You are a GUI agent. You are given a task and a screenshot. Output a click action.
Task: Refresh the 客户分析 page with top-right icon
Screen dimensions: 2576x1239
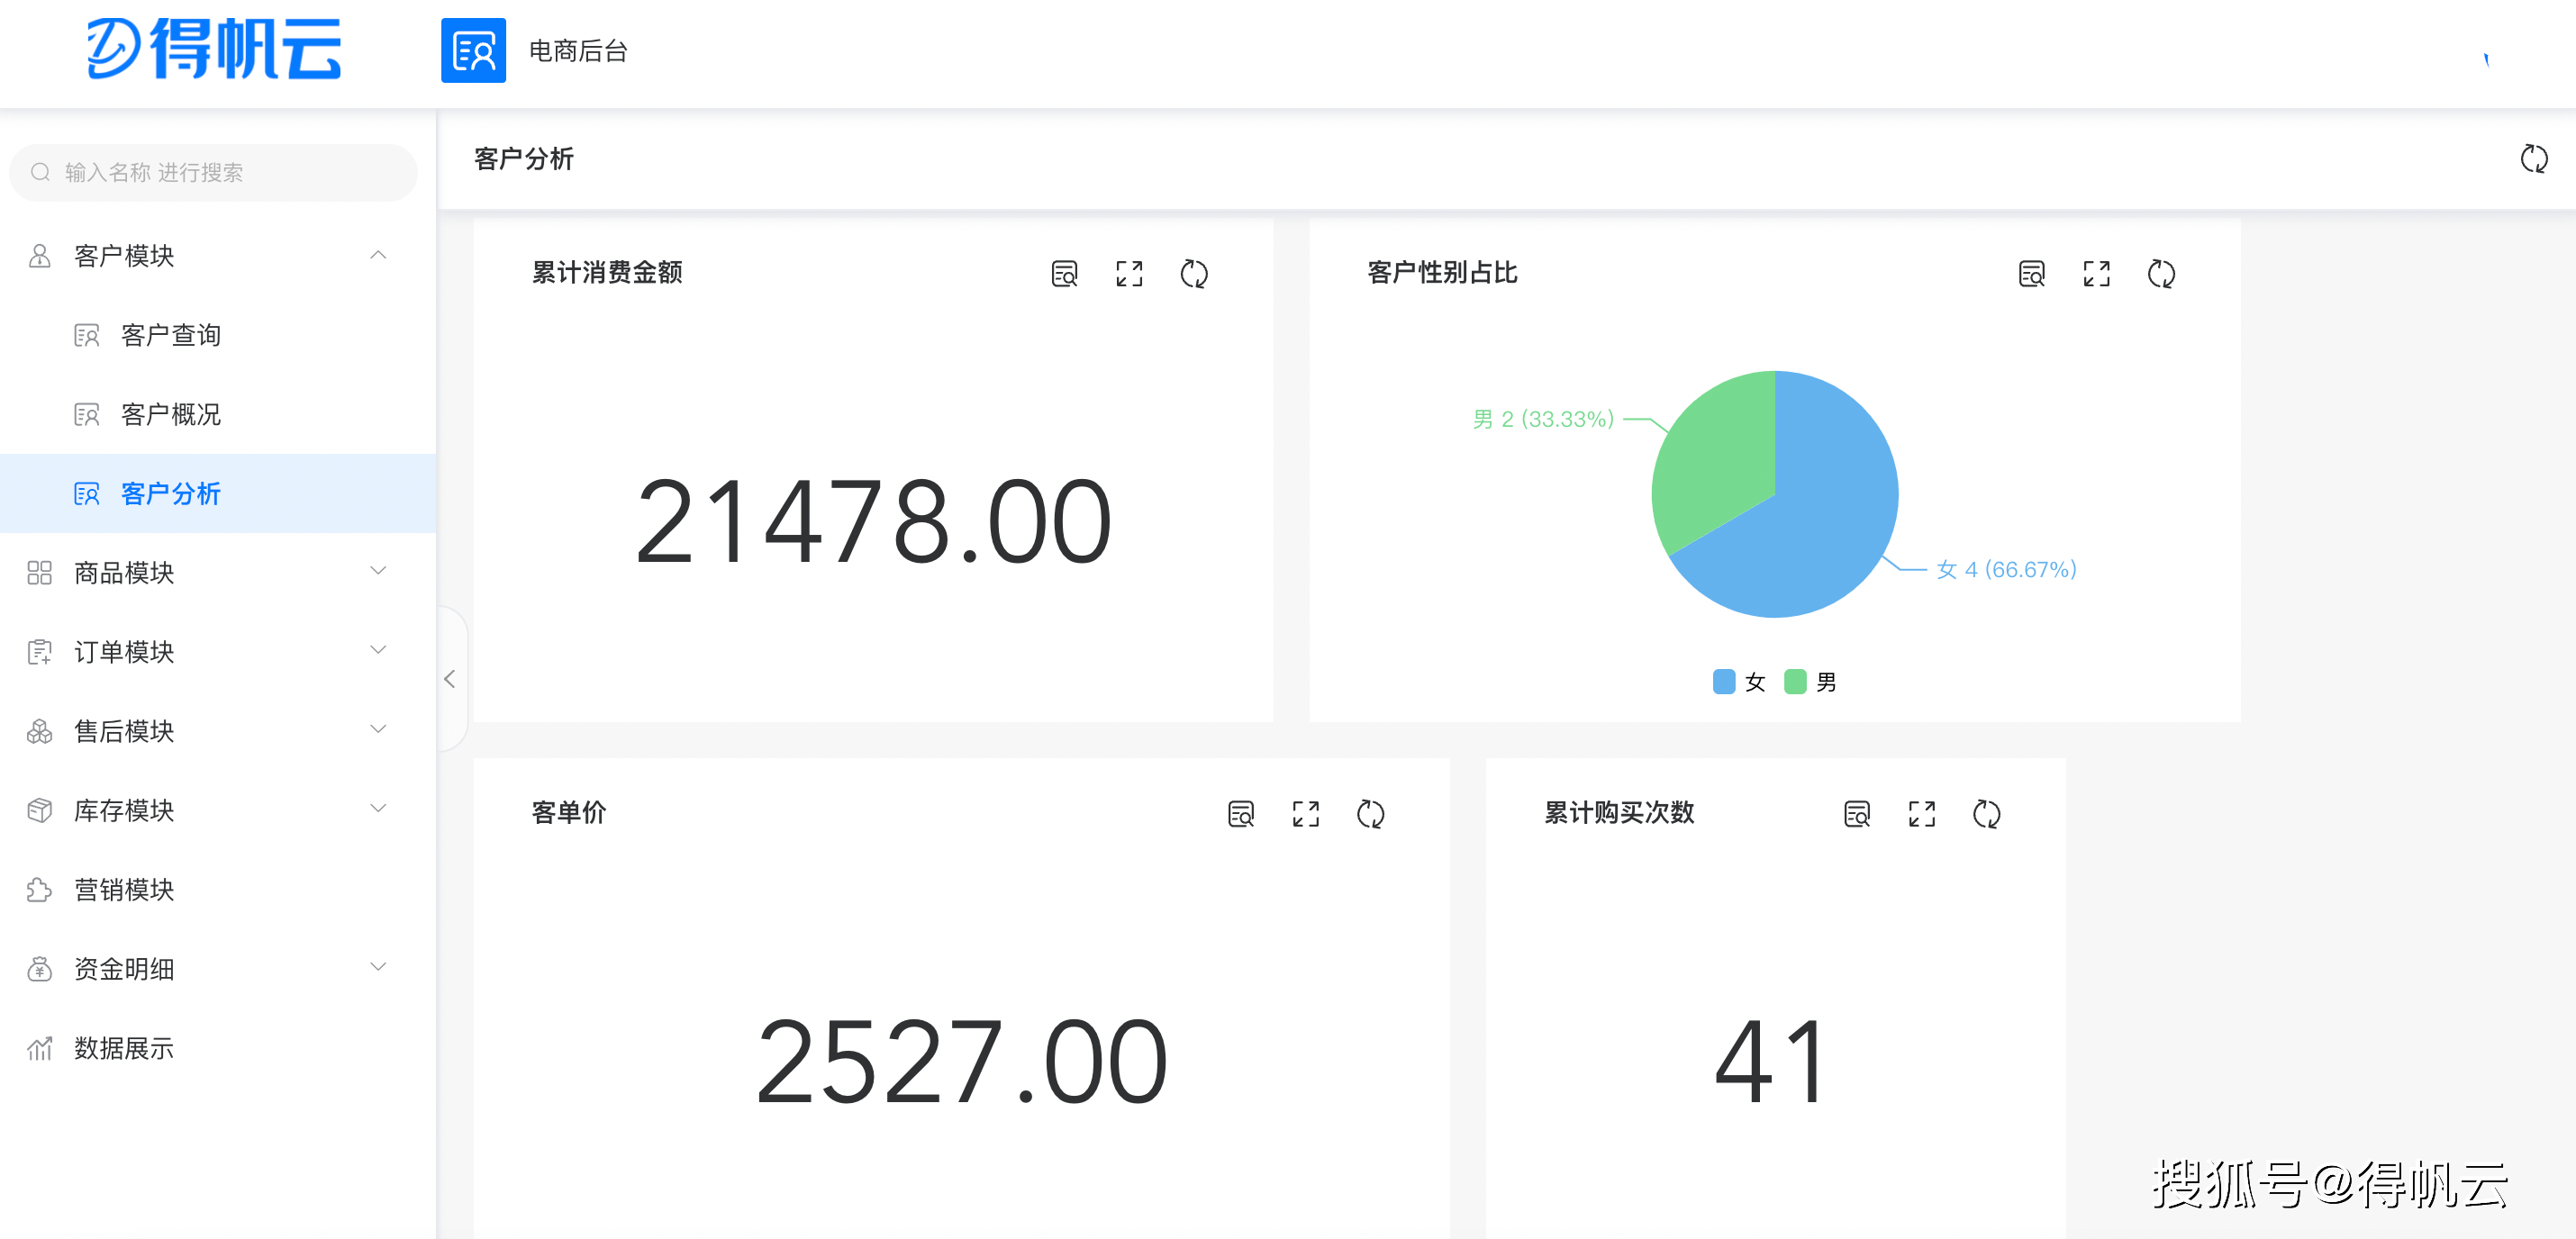pyautogui.click(x=2533, y=159)
